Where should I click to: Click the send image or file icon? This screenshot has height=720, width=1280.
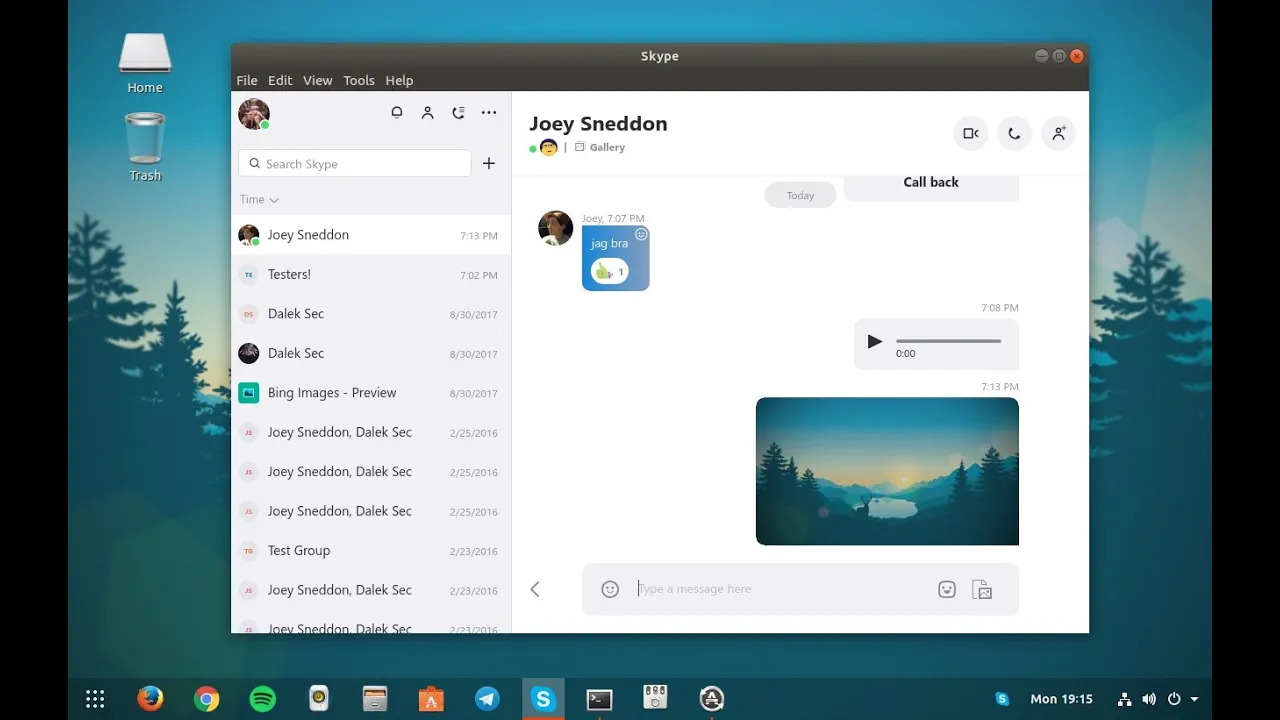[982, 589]
